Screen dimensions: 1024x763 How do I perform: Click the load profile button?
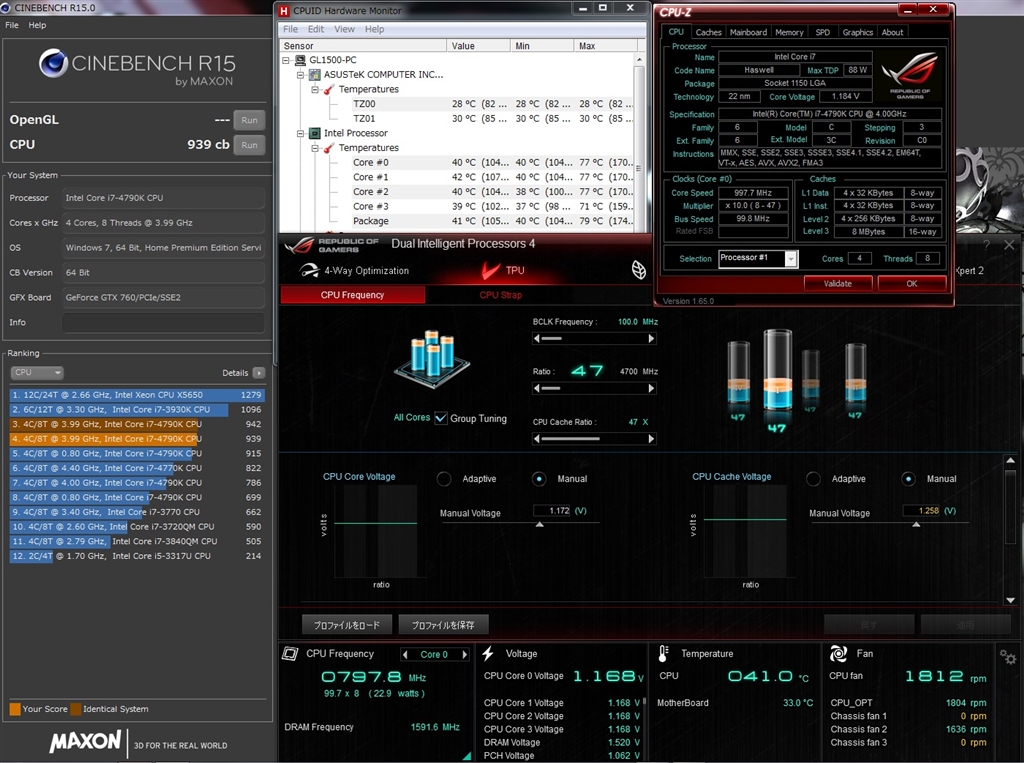pos(347,625)
